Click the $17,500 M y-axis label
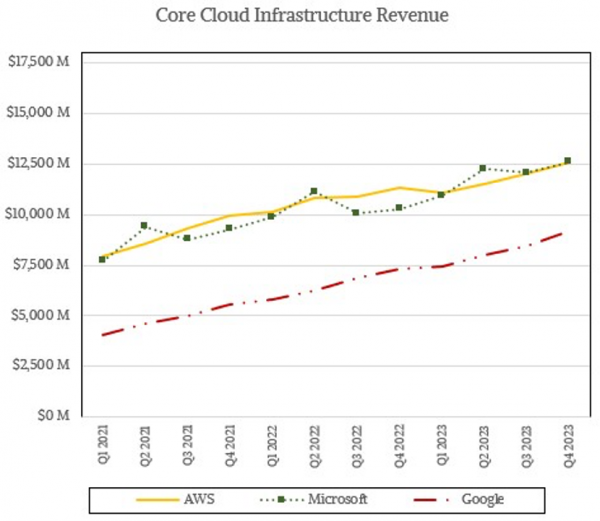This screenshot has width=600, height=521. (37, 62)
